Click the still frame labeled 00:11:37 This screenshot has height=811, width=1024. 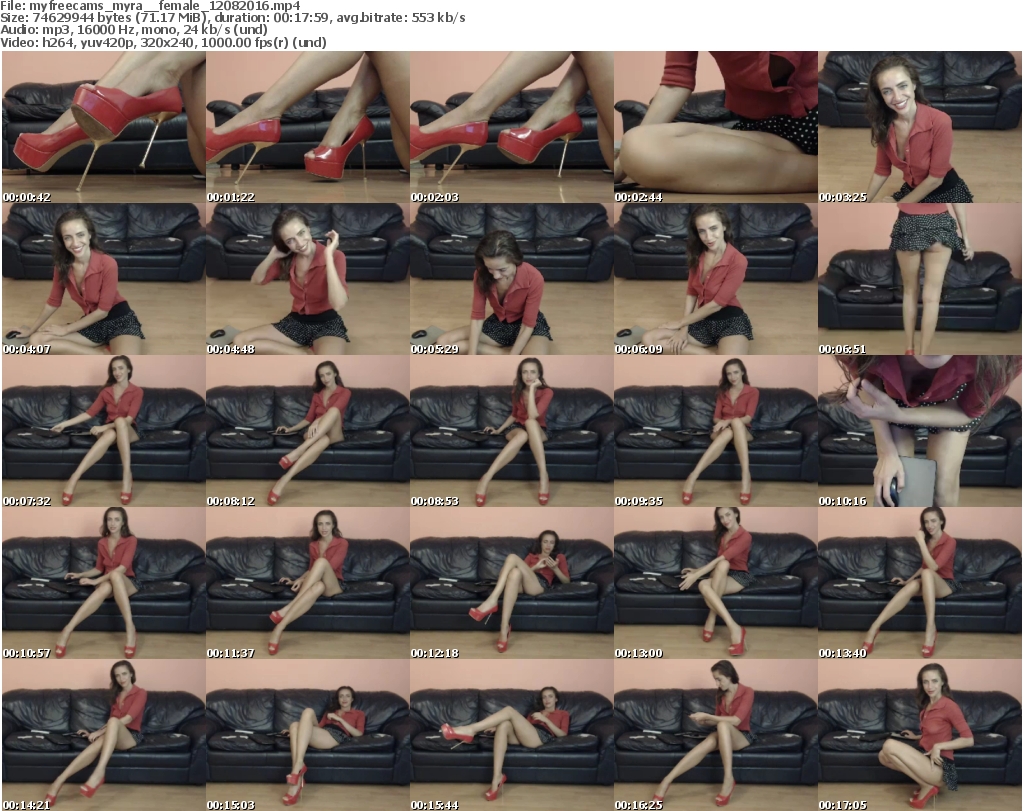click(308, 583)
